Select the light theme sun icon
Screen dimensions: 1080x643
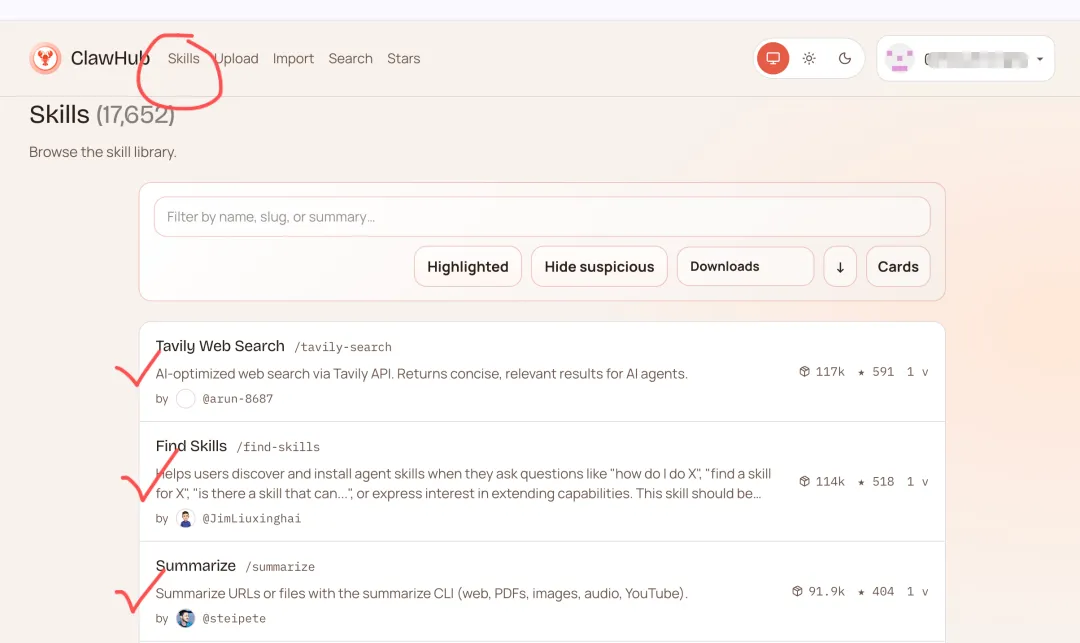click(809, 59)
